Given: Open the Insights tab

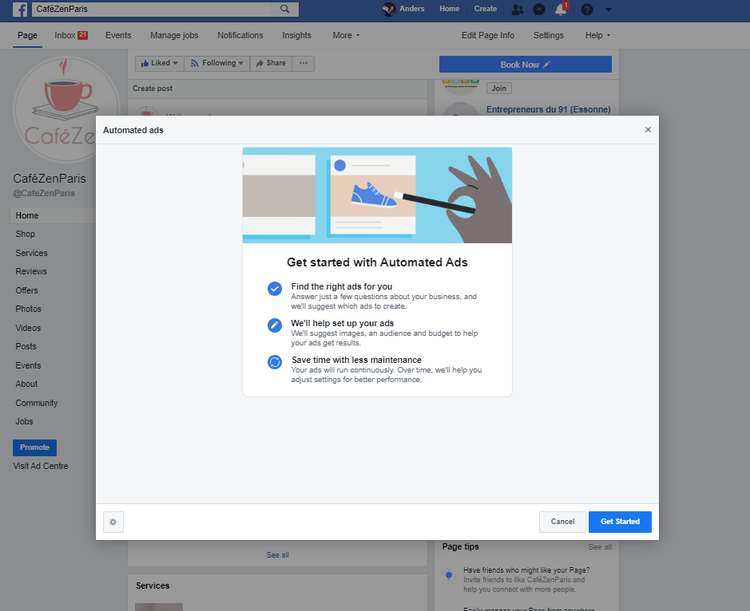Looking at the screenshot, I should point(297,35).
